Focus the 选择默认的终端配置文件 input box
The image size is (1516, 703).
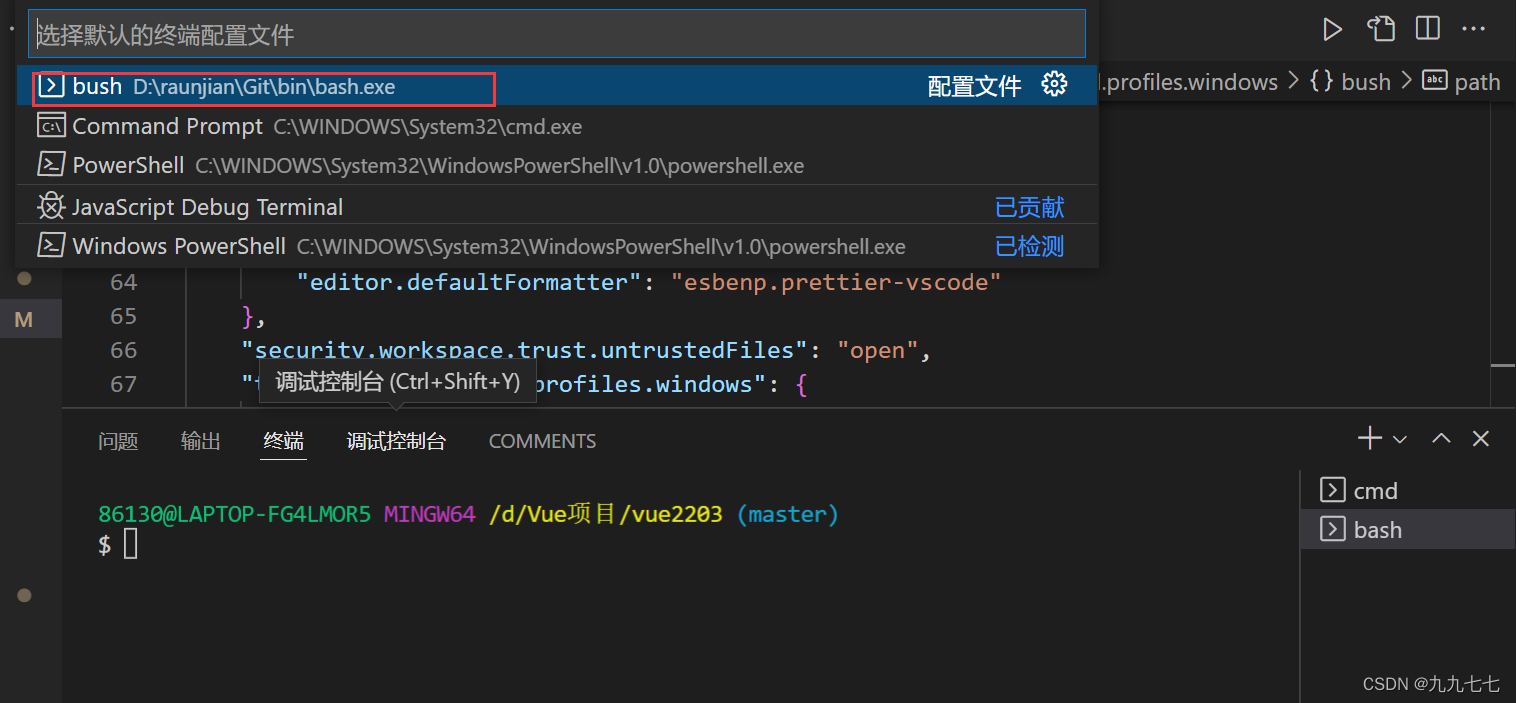pos(557,35)
